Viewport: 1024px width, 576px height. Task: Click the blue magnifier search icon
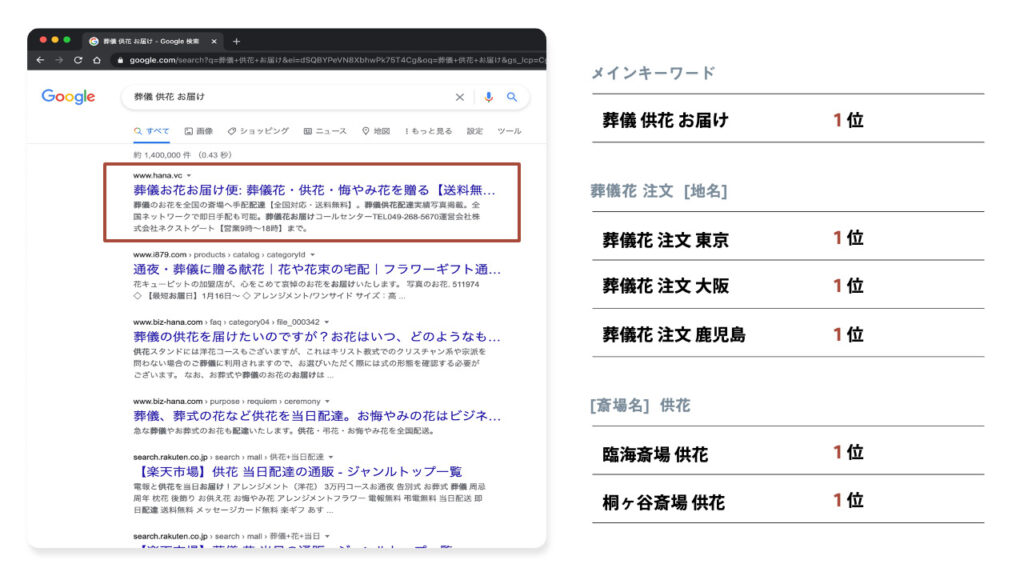click(x=512, y=97)
